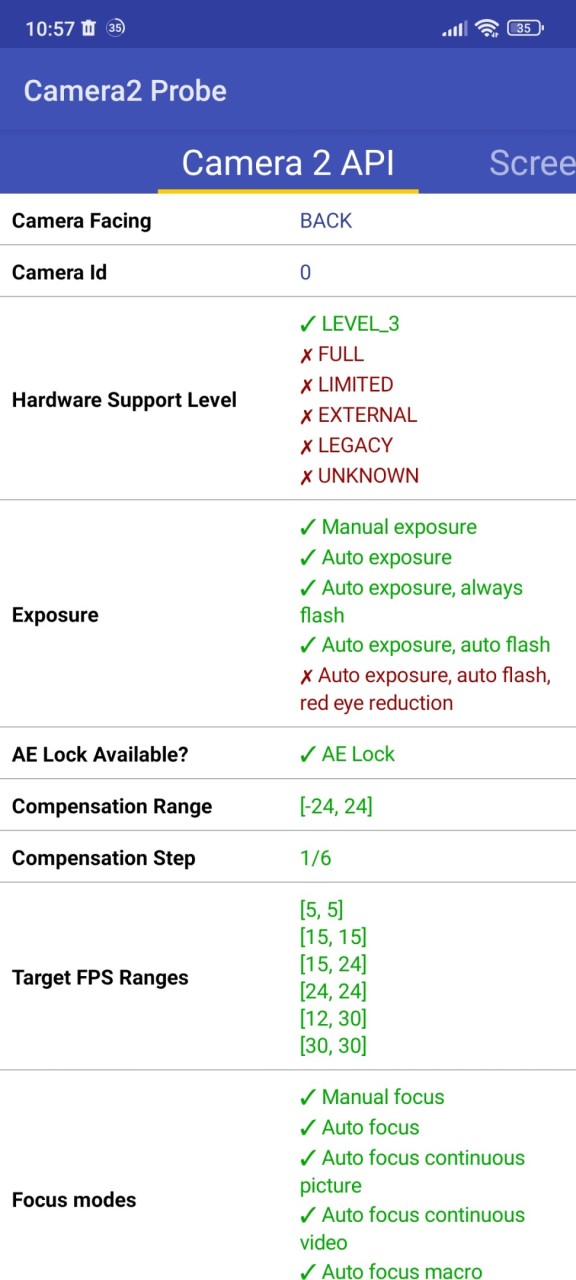Image resolution: width=576 pixels, height=1280 pixels.
Task: Select the Camera Facing BACK value
Action: (326, 220)
